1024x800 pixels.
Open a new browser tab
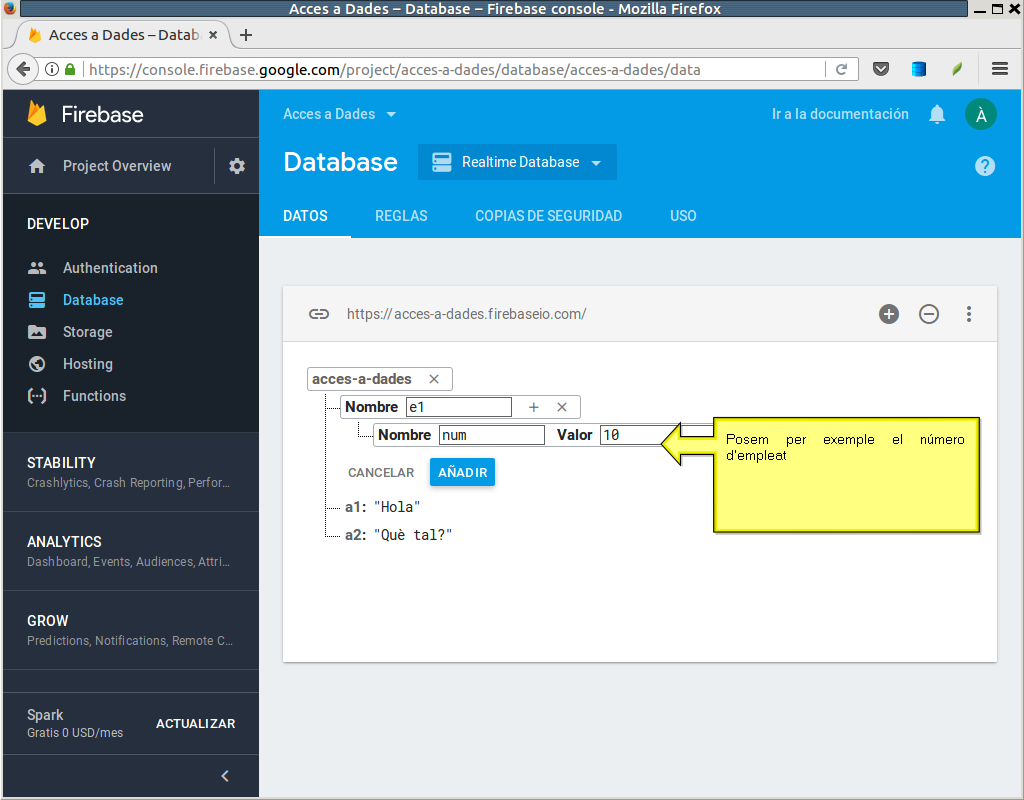(246, 35)
